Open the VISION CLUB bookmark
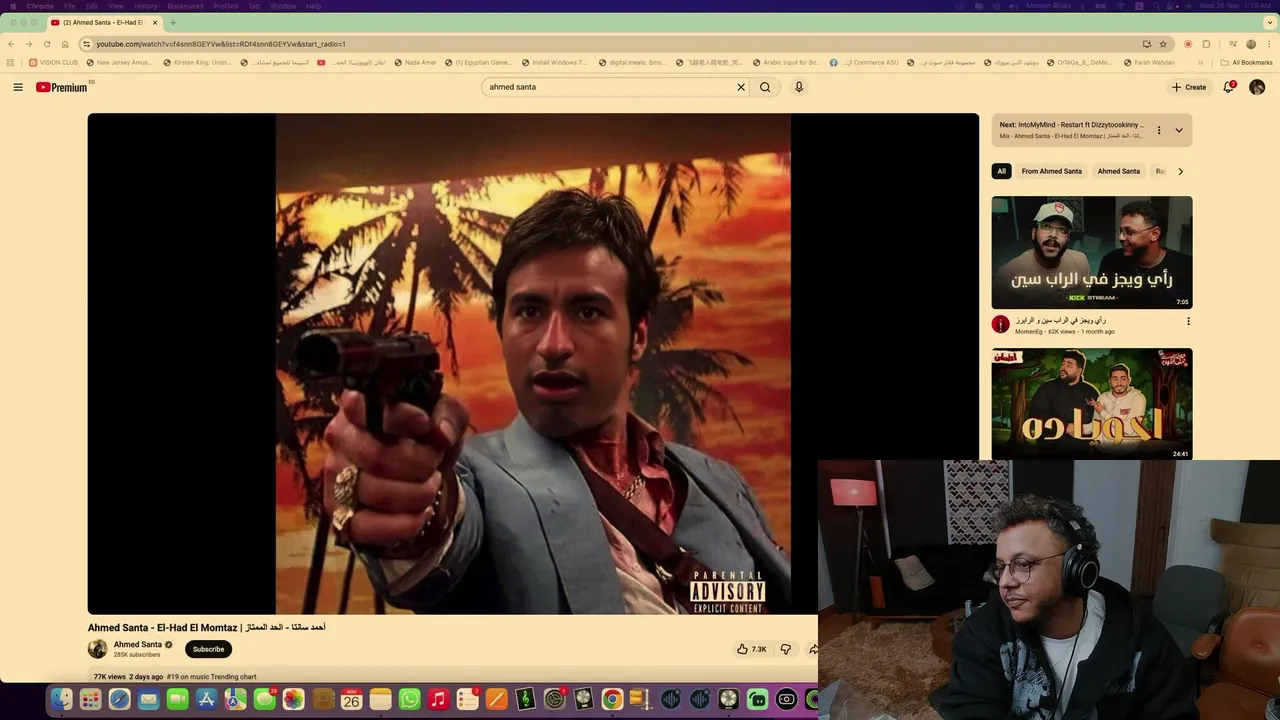1280x720 pixels. [53, 62]
